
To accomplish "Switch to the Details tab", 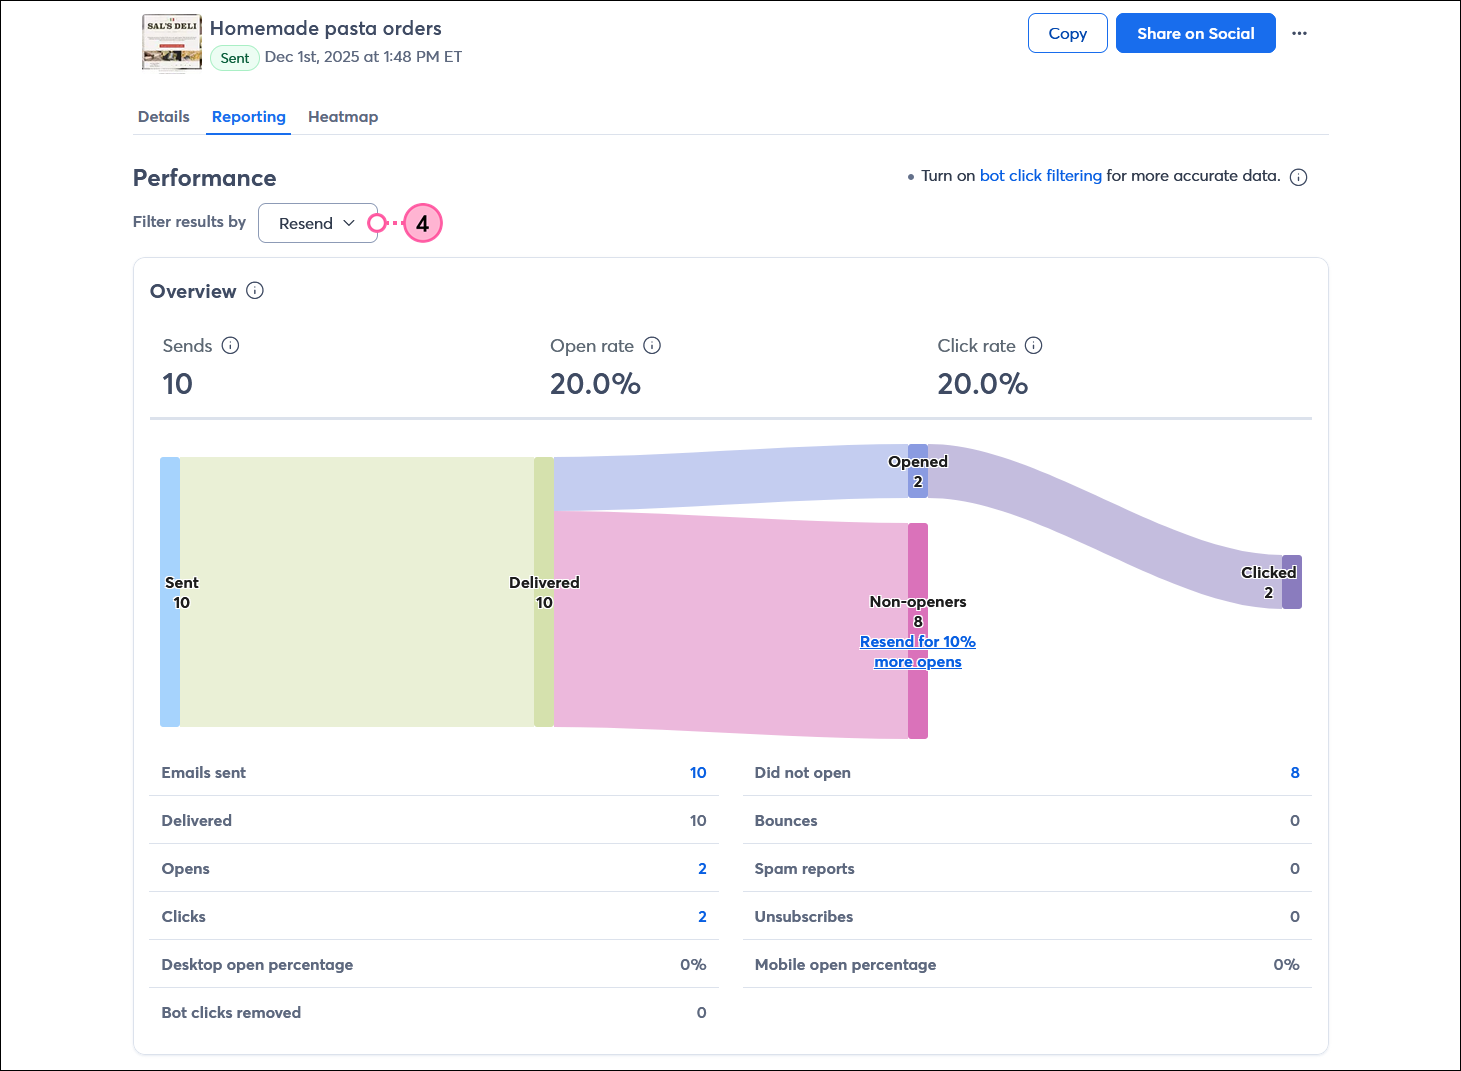I will (x=163, y=116).
